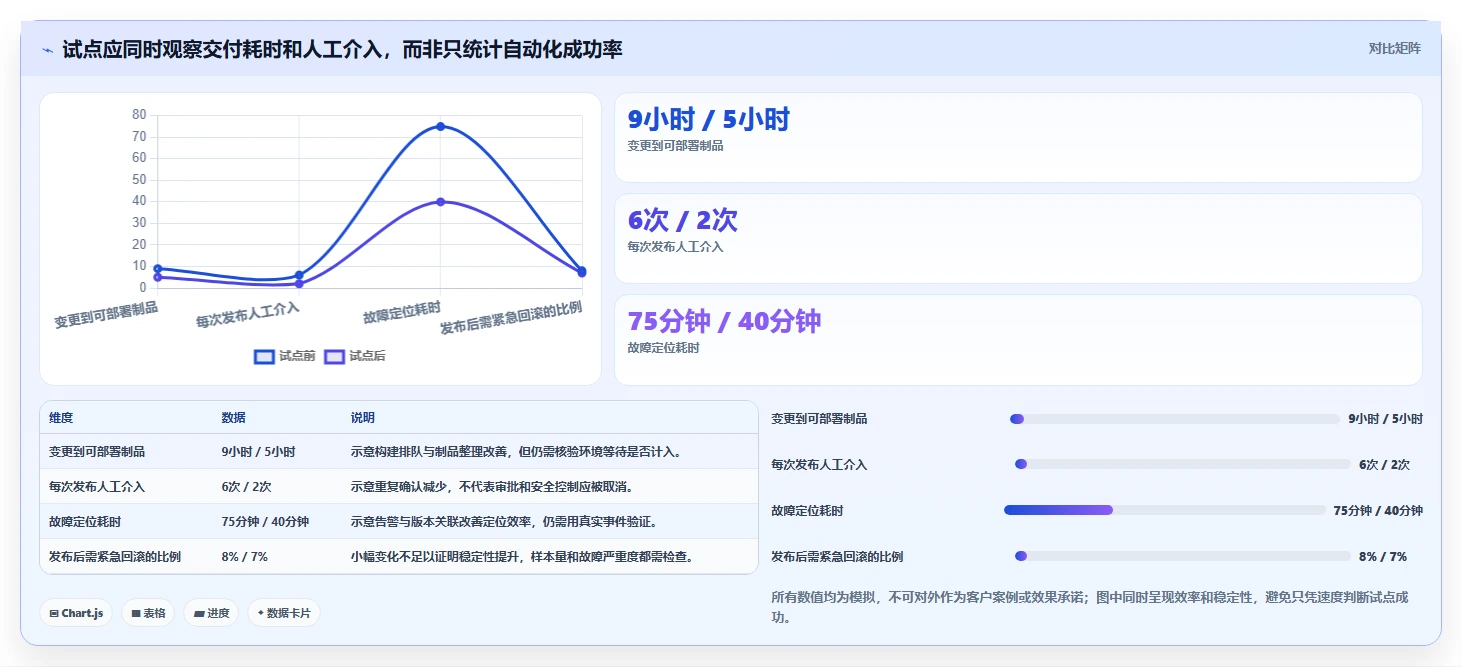1462x667 pixels.
Task: Click the 维度 column header
Action: tap(61, 418)
